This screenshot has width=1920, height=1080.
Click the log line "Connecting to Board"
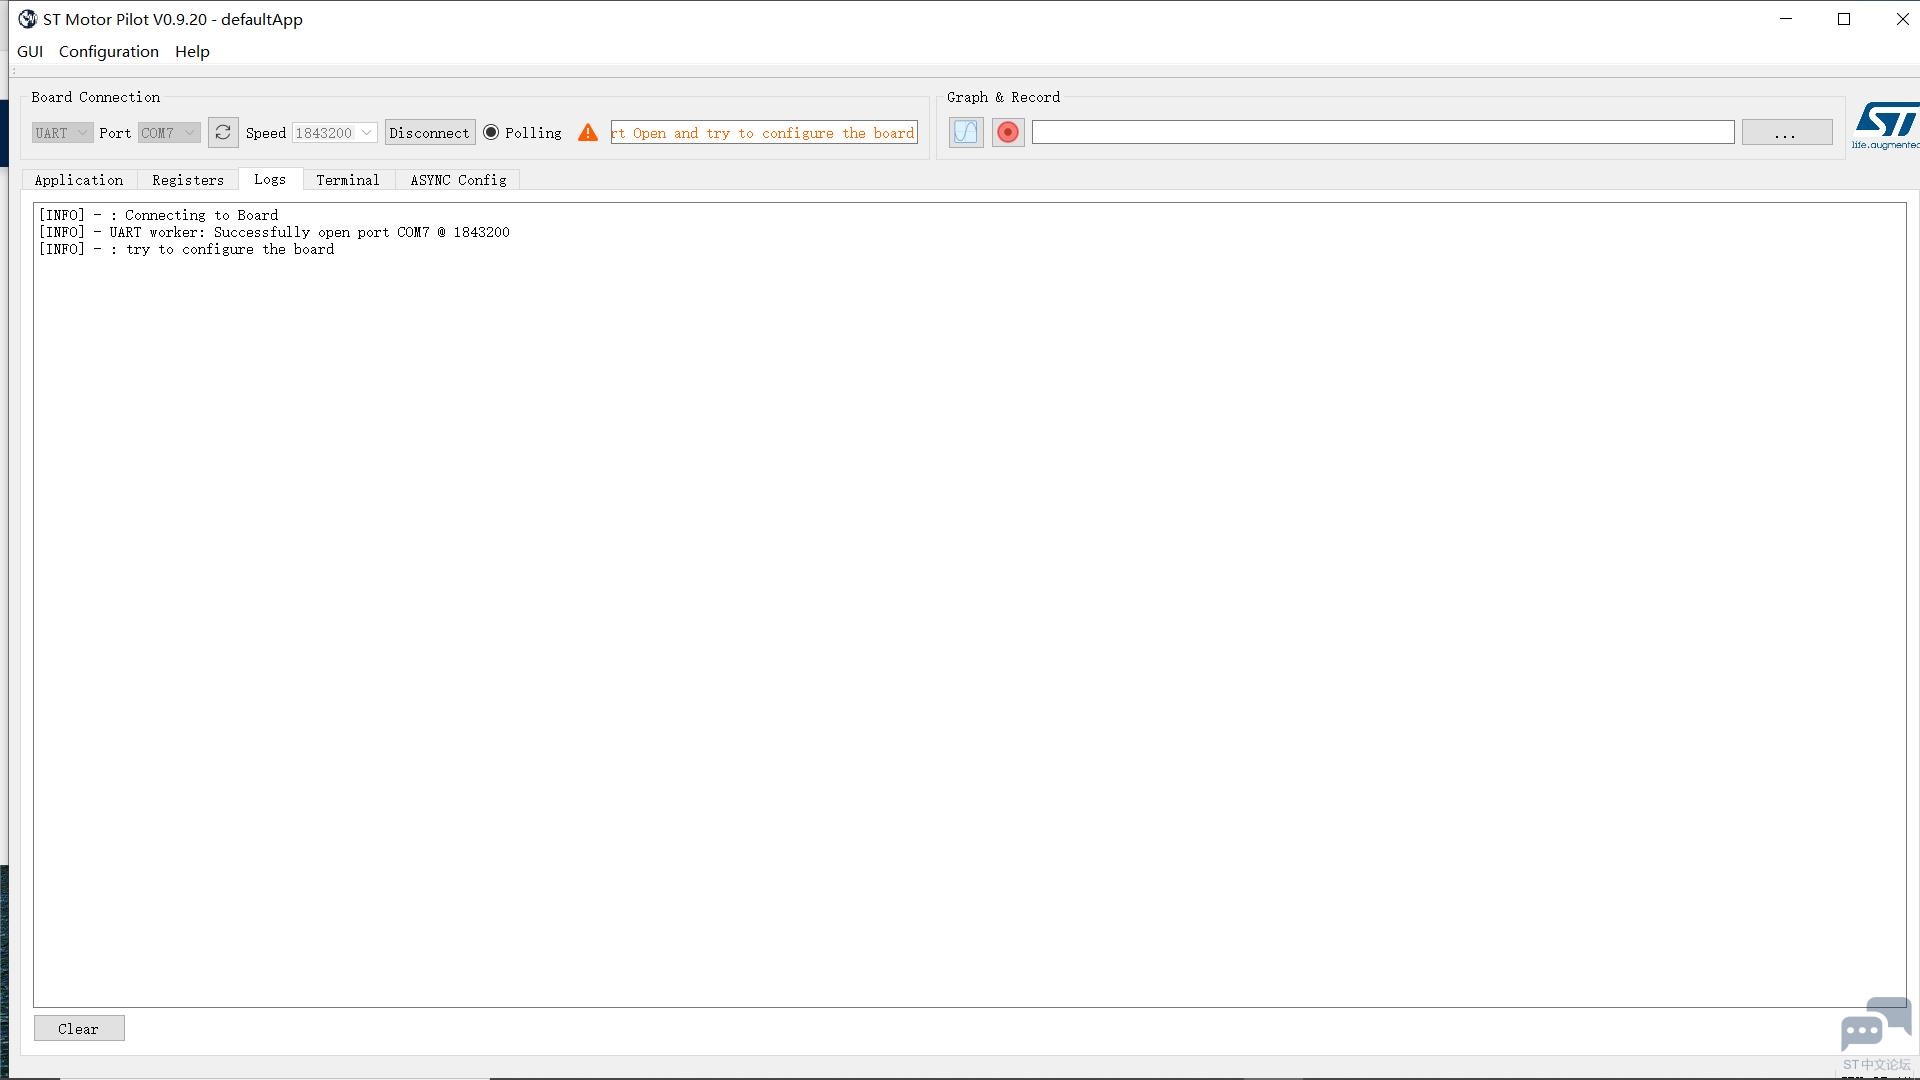pos(159,215)
